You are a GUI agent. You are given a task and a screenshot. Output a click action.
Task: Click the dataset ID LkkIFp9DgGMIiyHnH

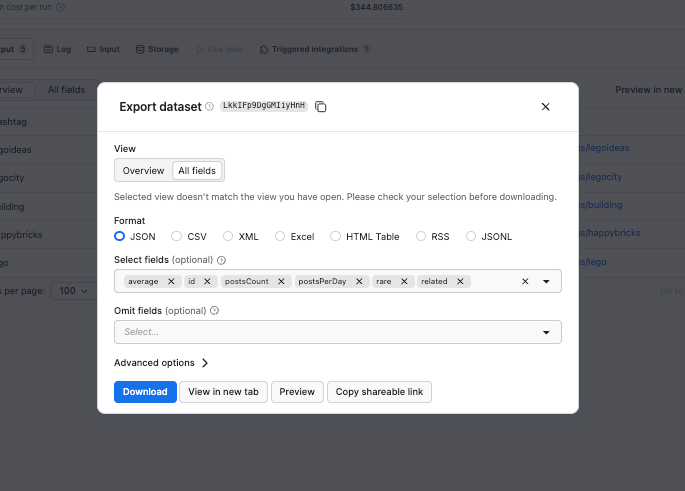coord(264,106)
